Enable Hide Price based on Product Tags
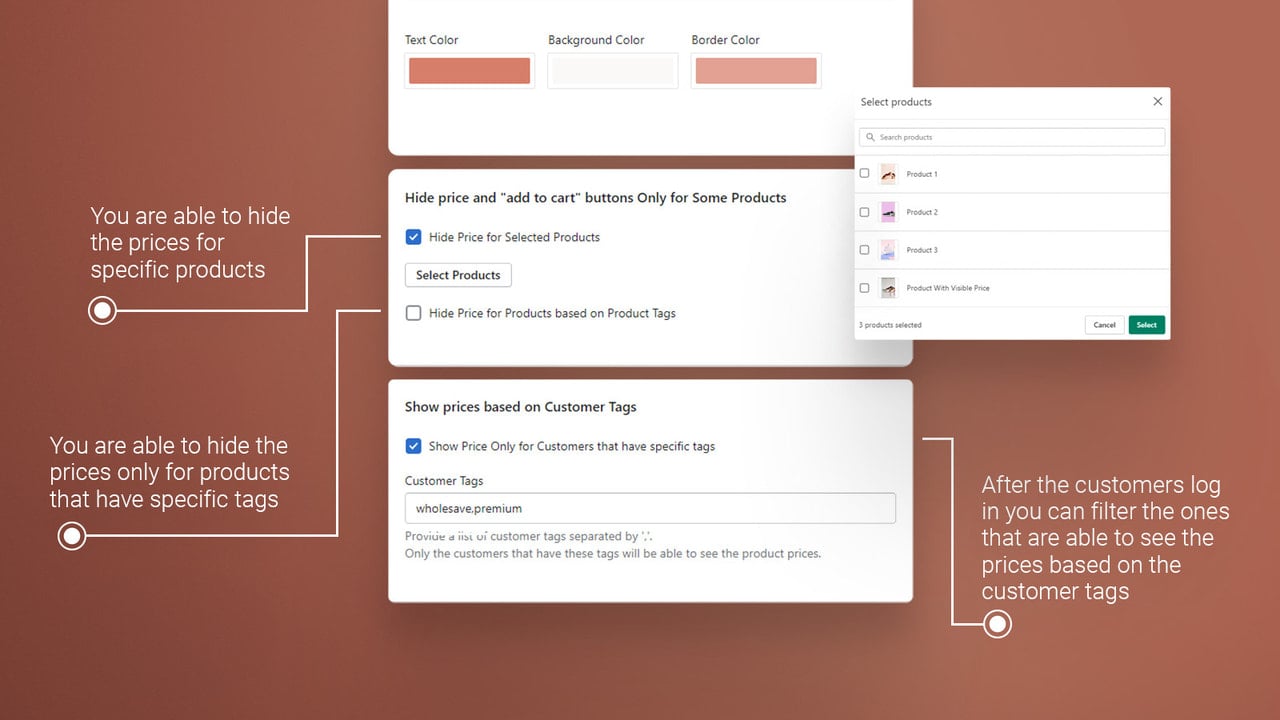 [x=413, y=313]
